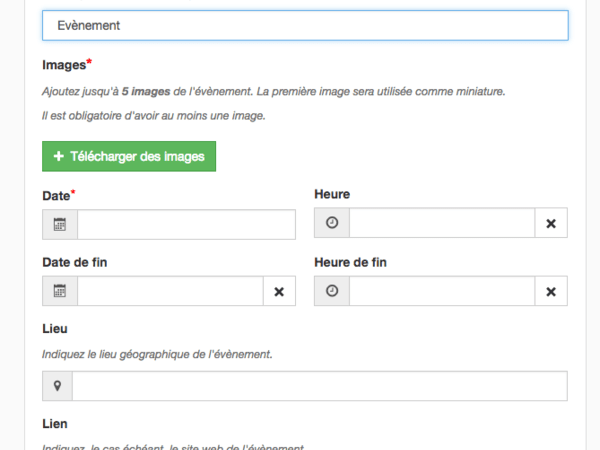Screen dimensions: 600x450
Task: Open the calendar icon for Date de fin
Action: (x=60, y=291)
